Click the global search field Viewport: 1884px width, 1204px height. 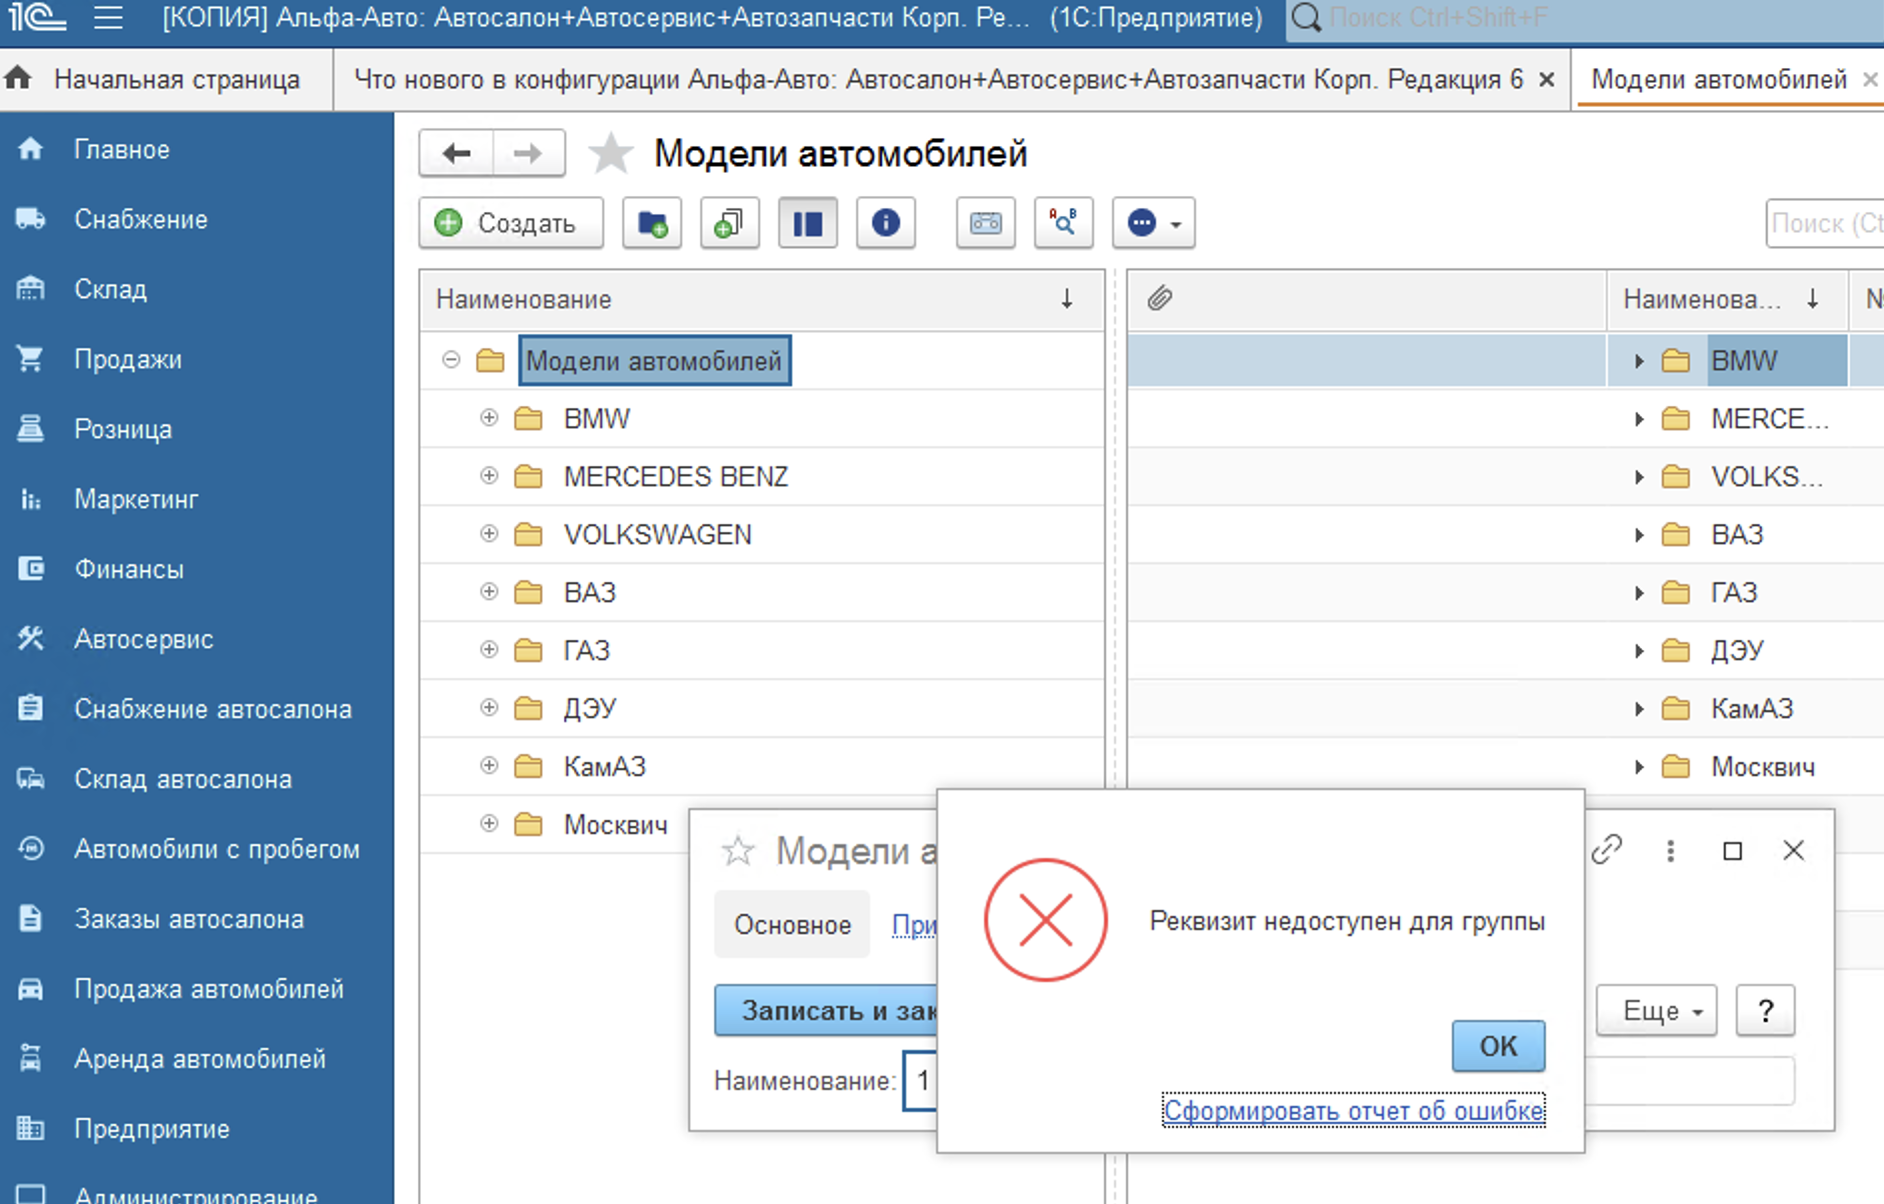[1584, 18]
